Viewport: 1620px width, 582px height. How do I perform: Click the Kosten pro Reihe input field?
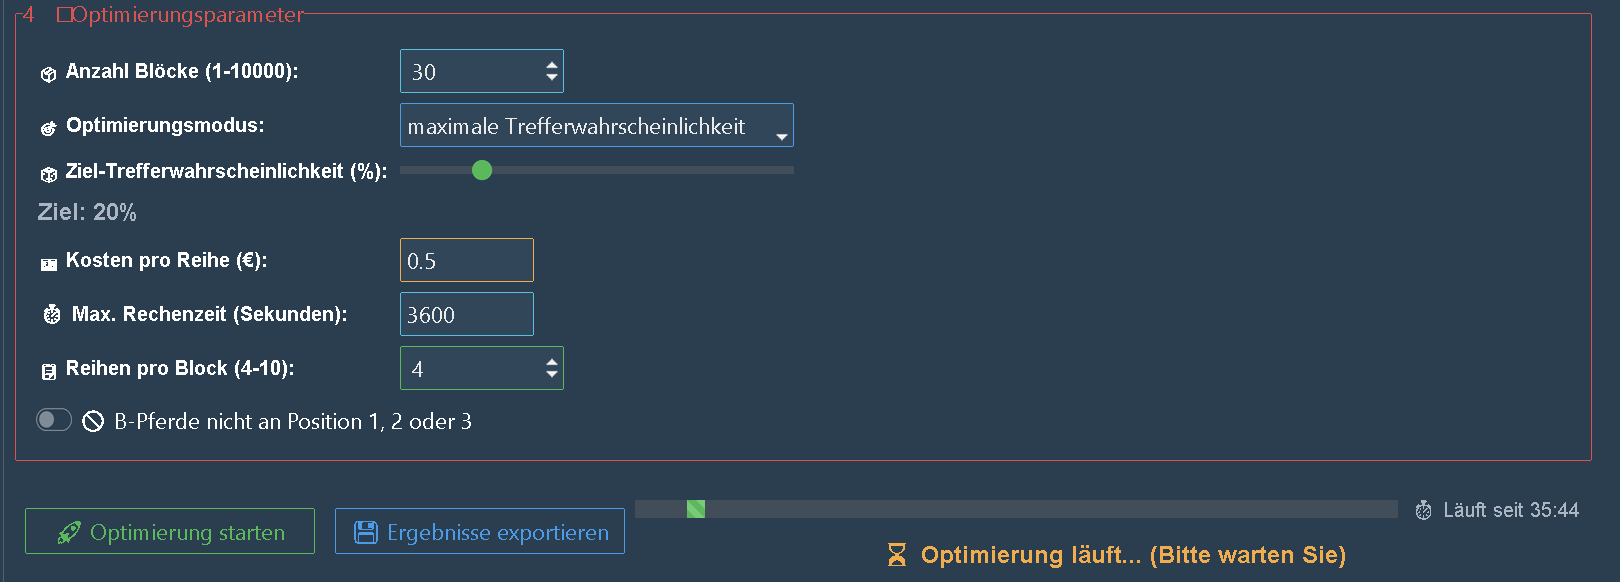coord(466,261)
